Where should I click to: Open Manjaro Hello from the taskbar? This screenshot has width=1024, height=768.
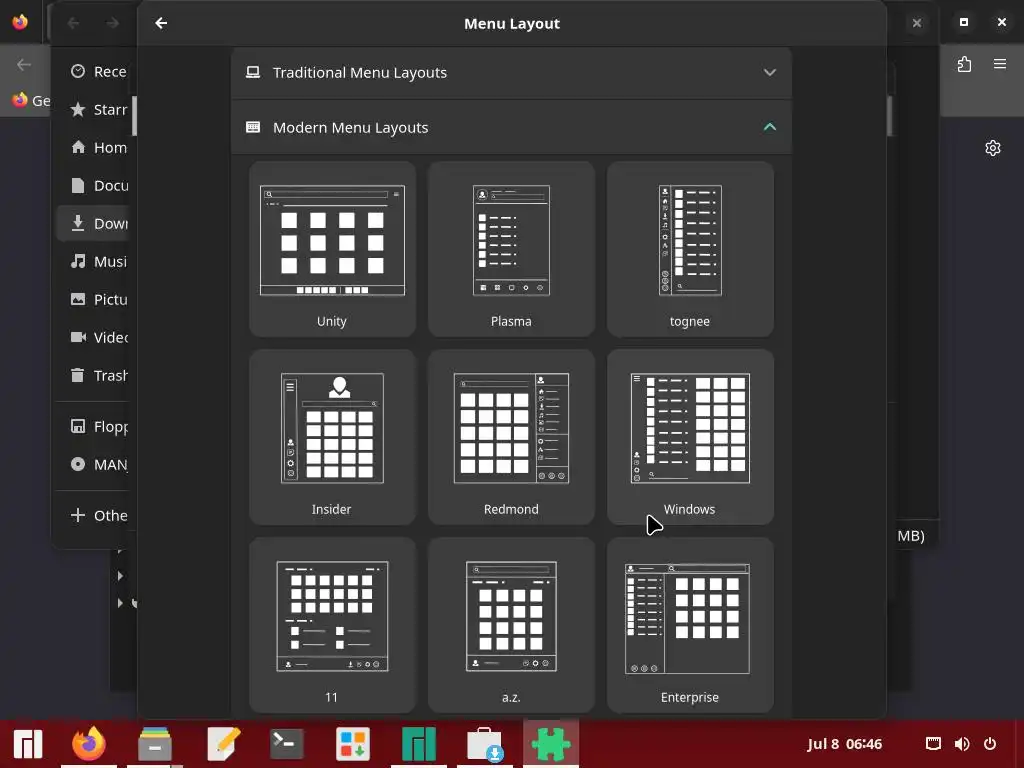point(419,744)
